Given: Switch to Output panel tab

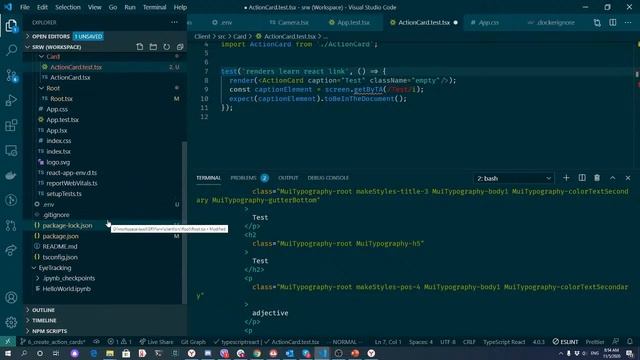Looking at the screenshot, I should click(288, 178).
